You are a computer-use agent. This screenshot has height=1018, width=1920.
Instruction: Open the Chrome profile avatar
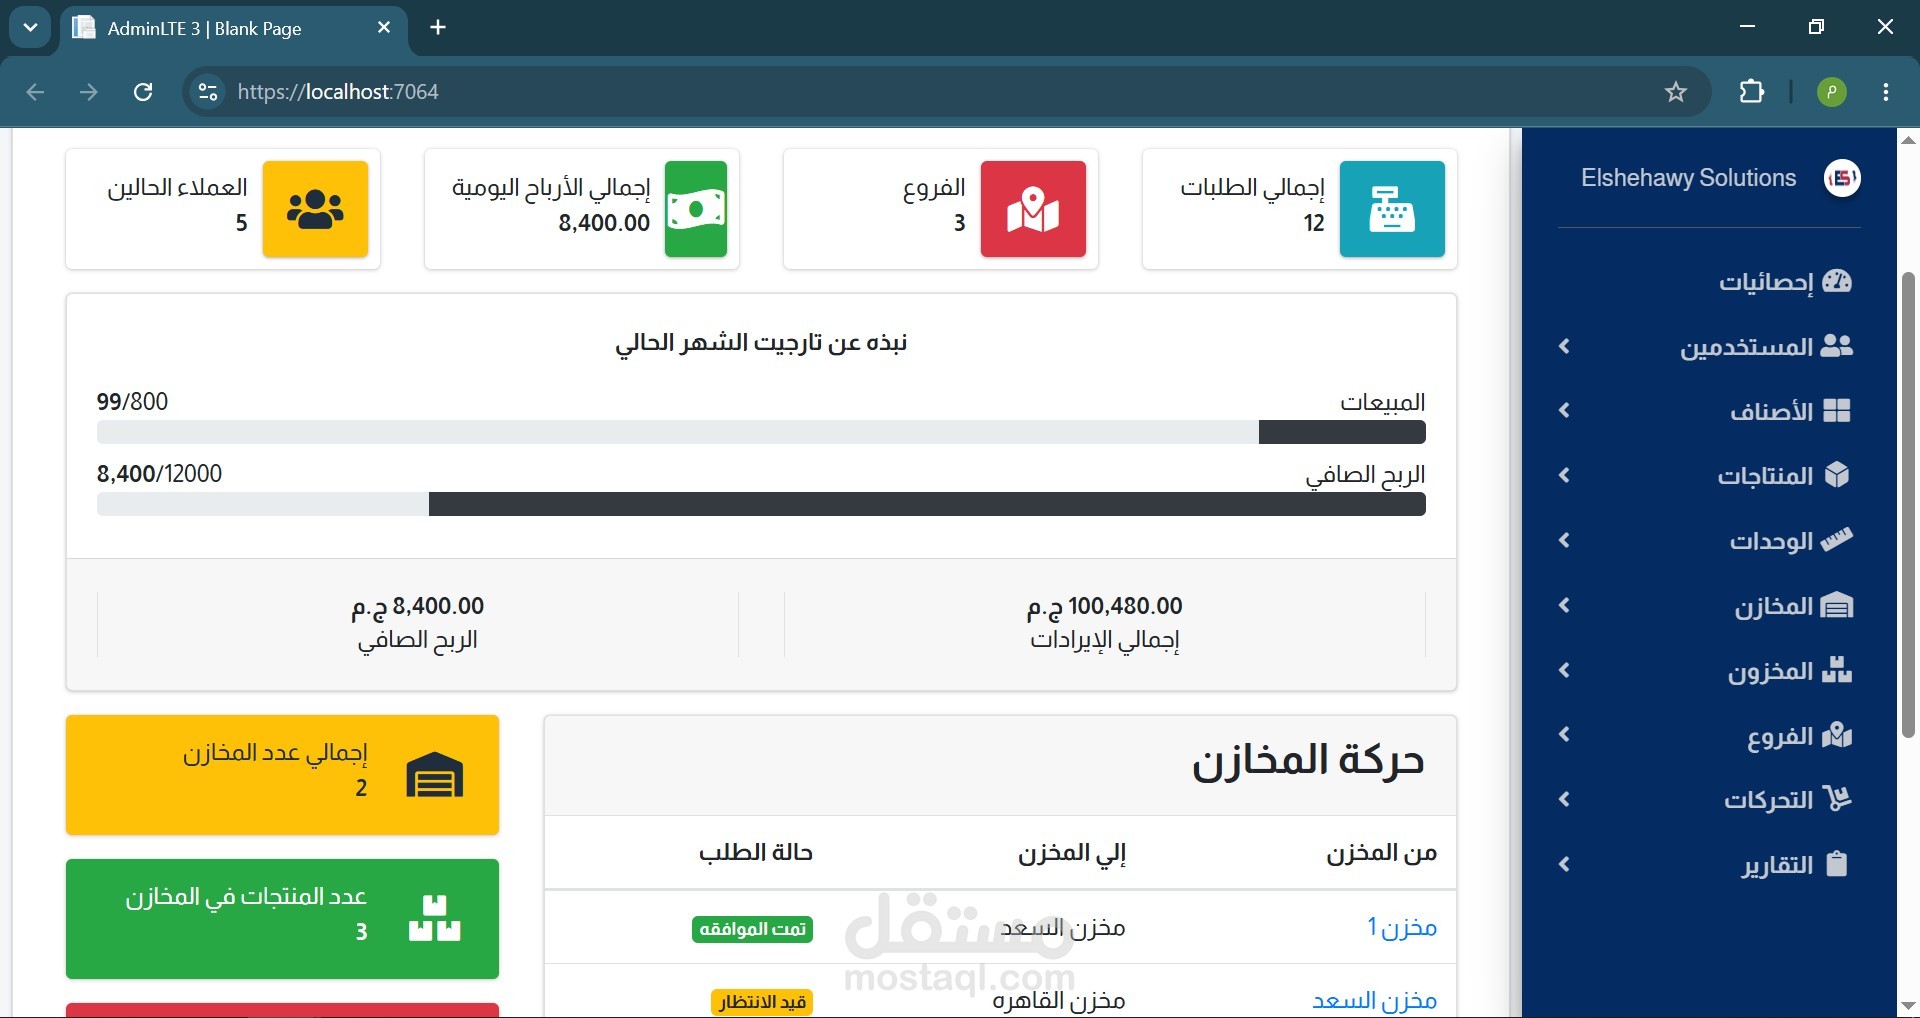point(1831,92)
